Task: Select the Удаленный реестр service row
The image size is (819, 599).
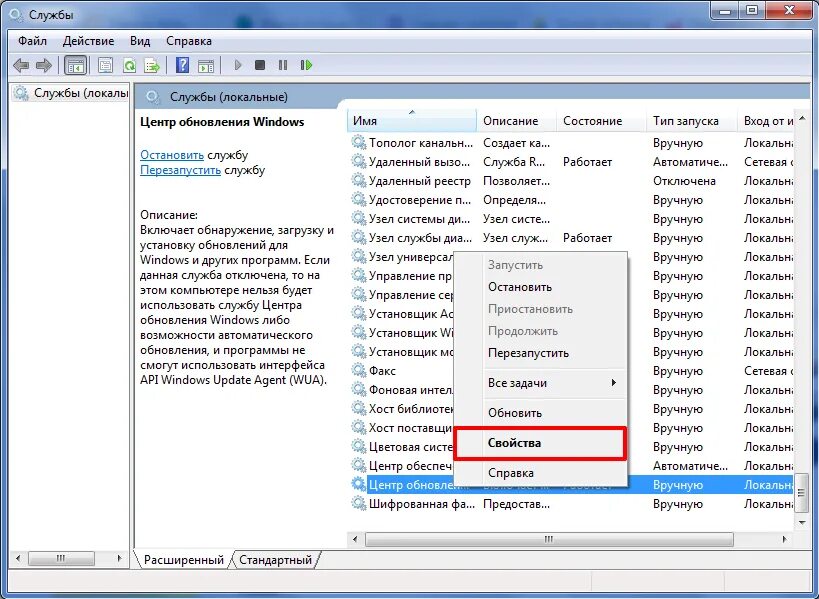Action: [571, 180]
